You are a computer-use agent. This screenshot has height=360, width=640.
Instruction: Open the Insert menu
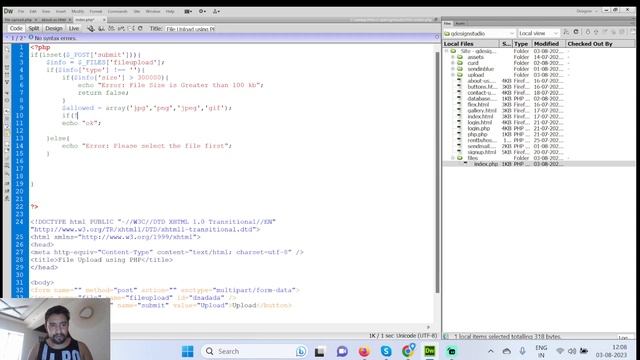[61, 11]
